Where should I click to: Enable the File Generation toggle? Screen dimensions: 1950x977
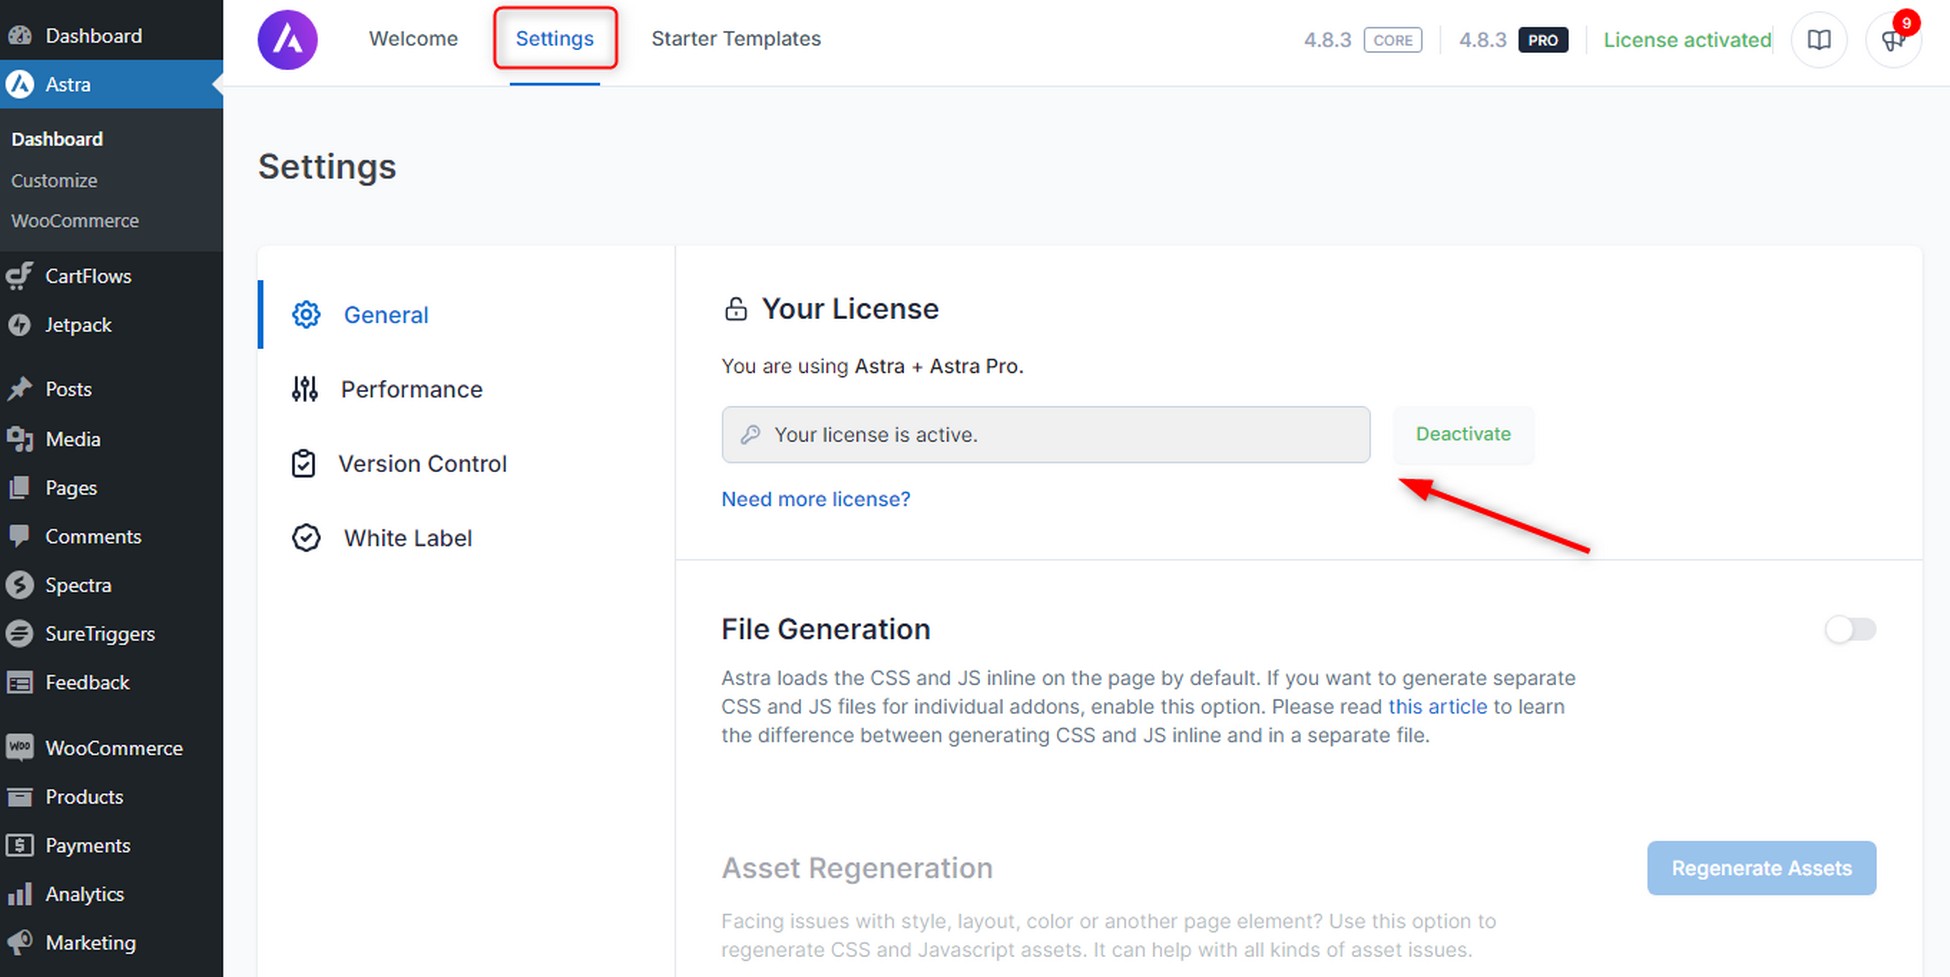[1851, 629]
